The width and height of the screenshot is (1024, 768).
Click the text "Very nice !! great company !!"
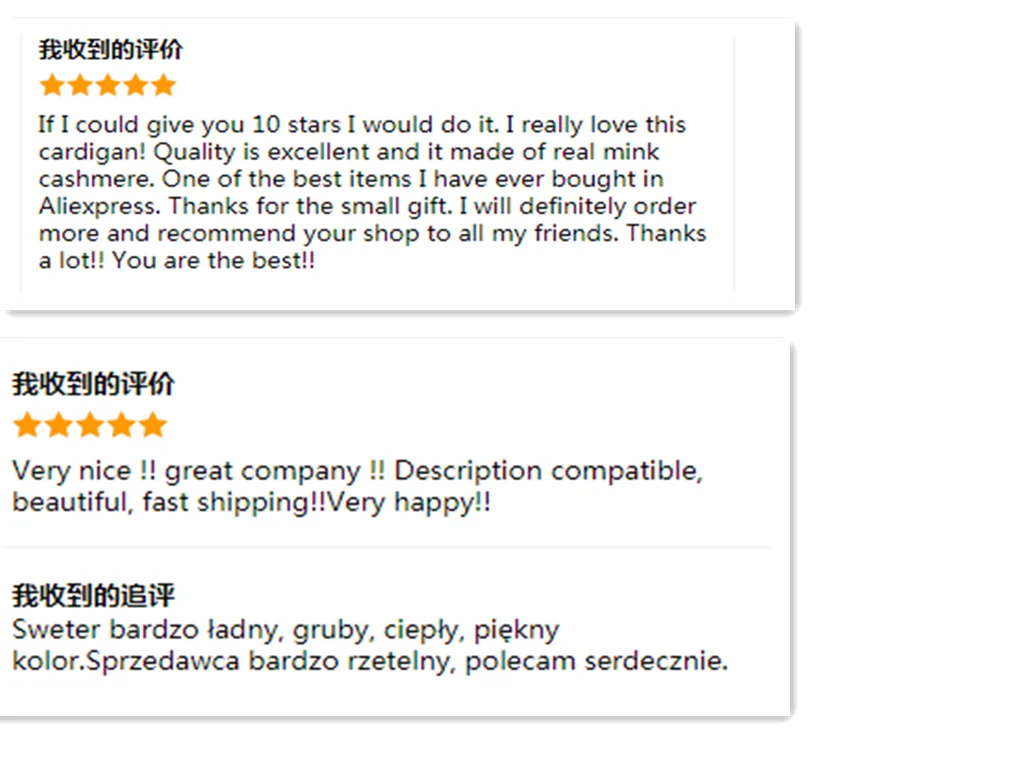point(199,472)
